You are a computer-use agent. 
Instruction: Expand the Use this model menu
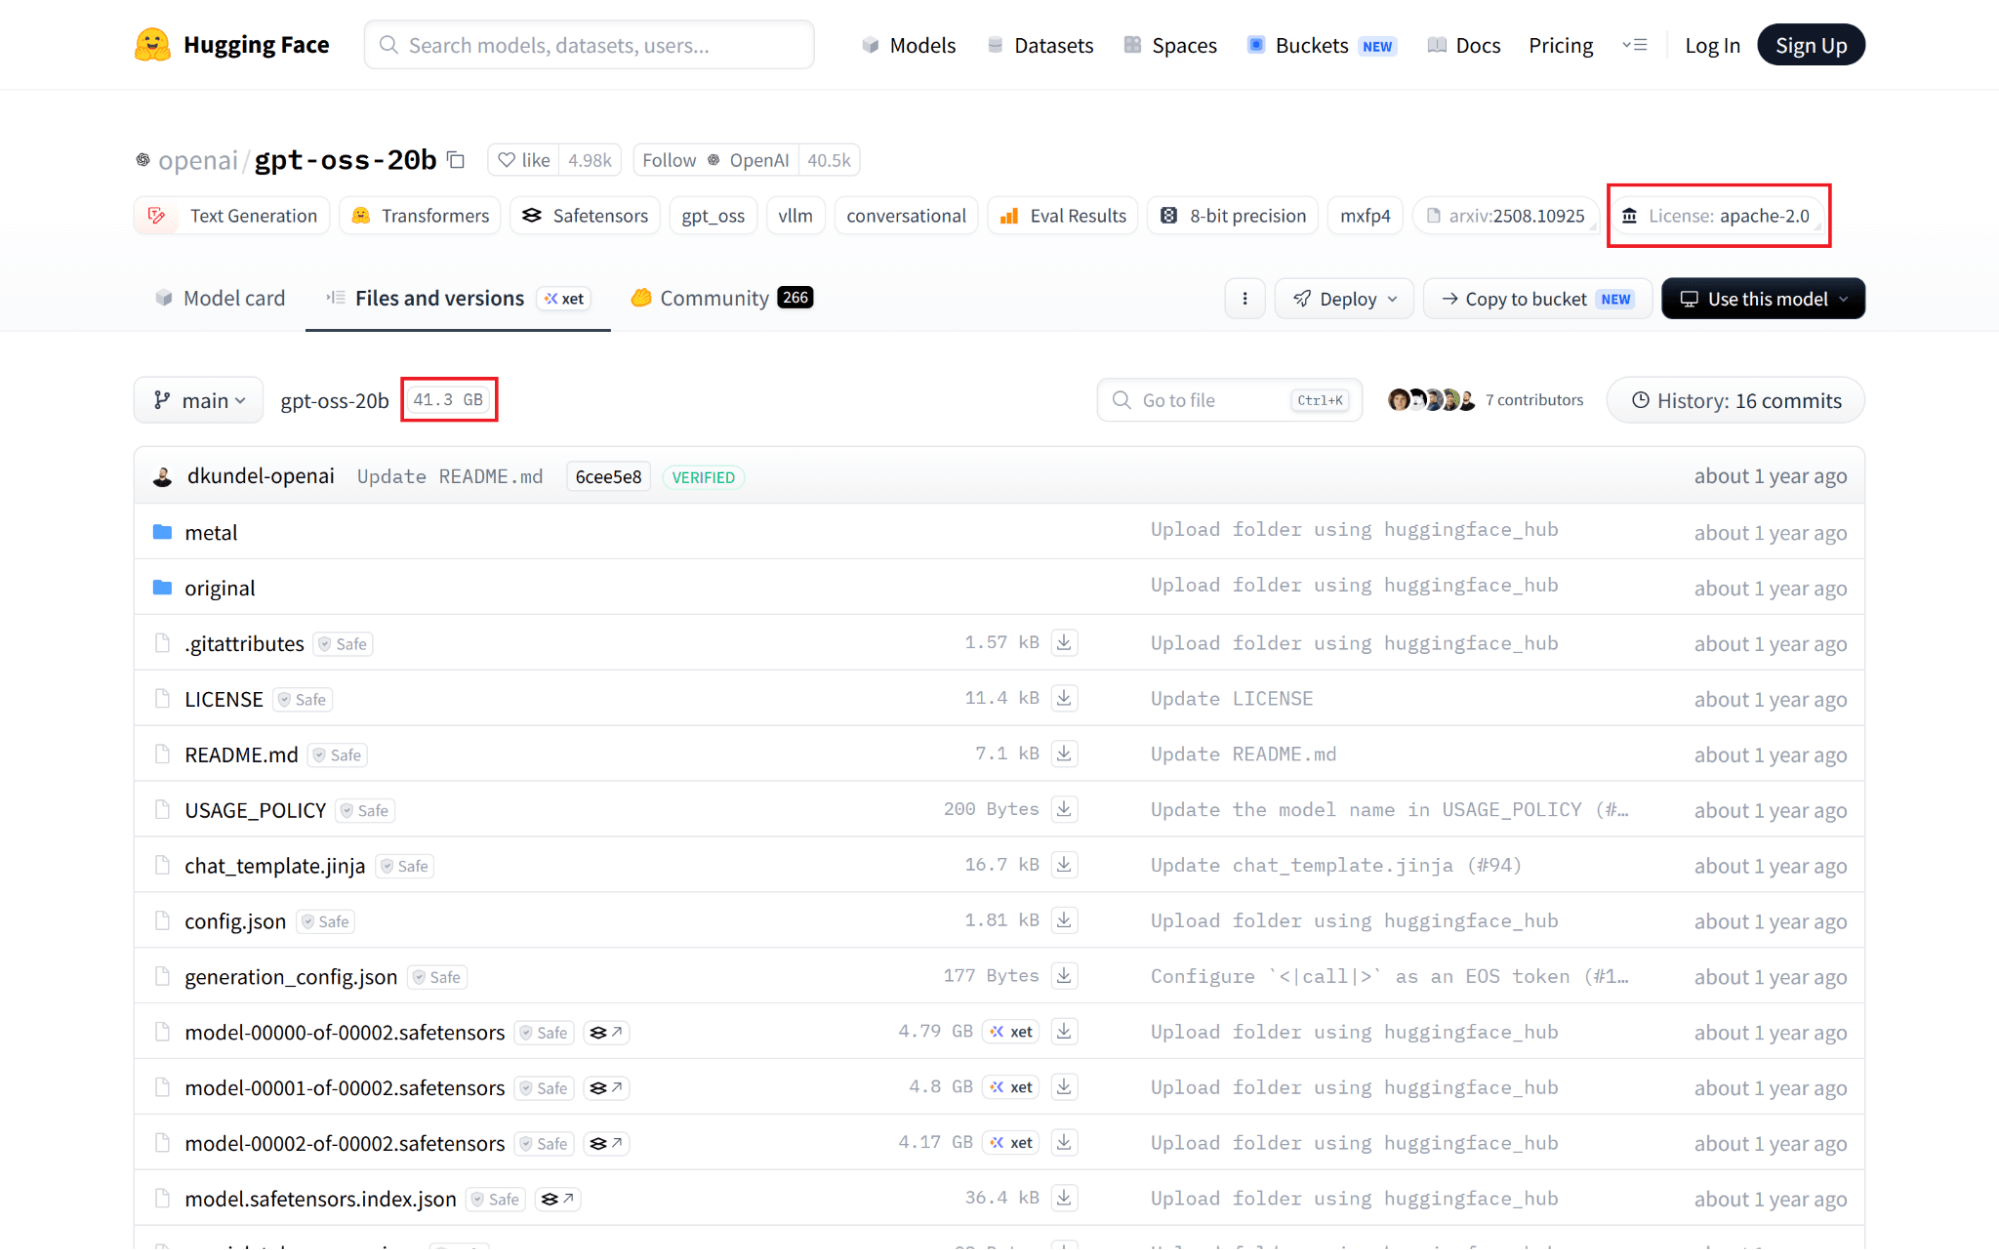(1763, 299)
